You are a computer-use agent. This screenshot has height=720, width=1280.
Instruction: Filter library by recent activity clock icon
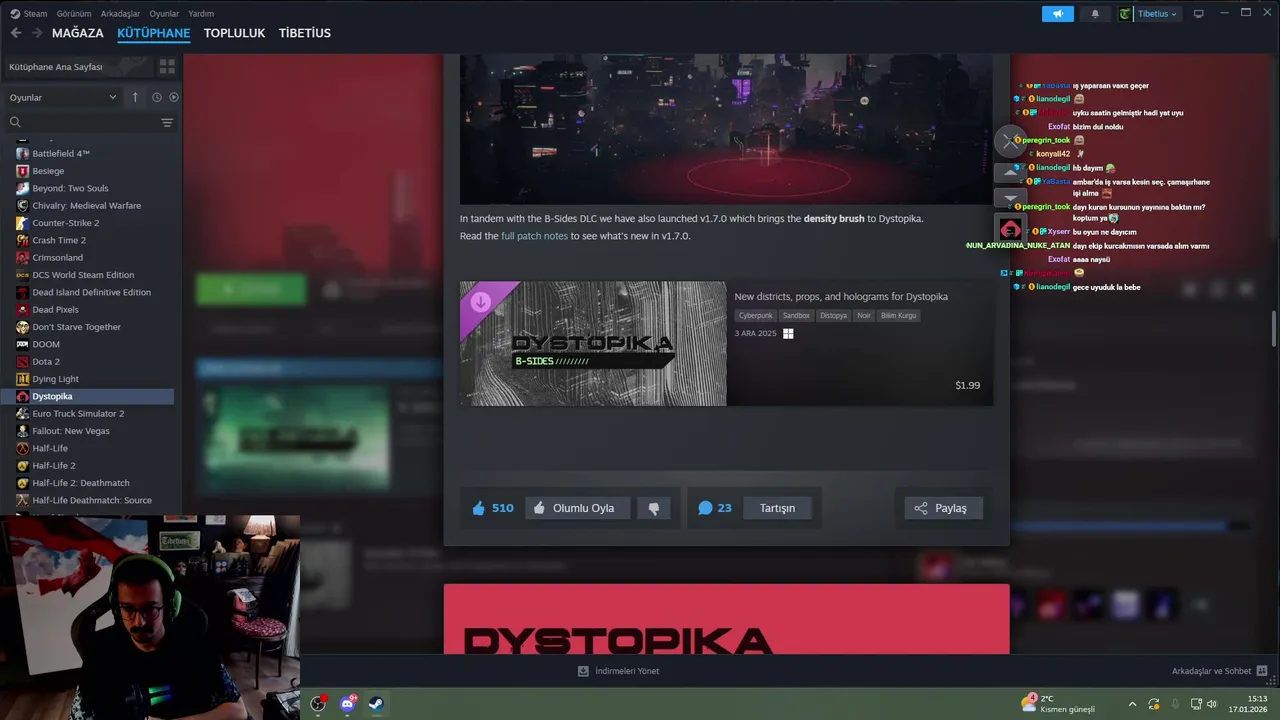click(x=156, y=97)
